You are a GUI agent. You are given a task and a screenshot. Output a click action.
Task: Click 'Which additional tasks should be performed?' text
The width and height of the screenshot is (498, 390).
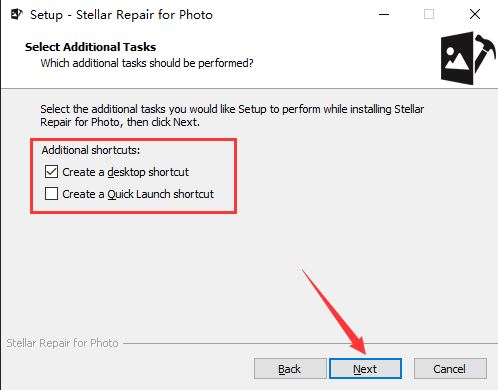pos(147,63)
